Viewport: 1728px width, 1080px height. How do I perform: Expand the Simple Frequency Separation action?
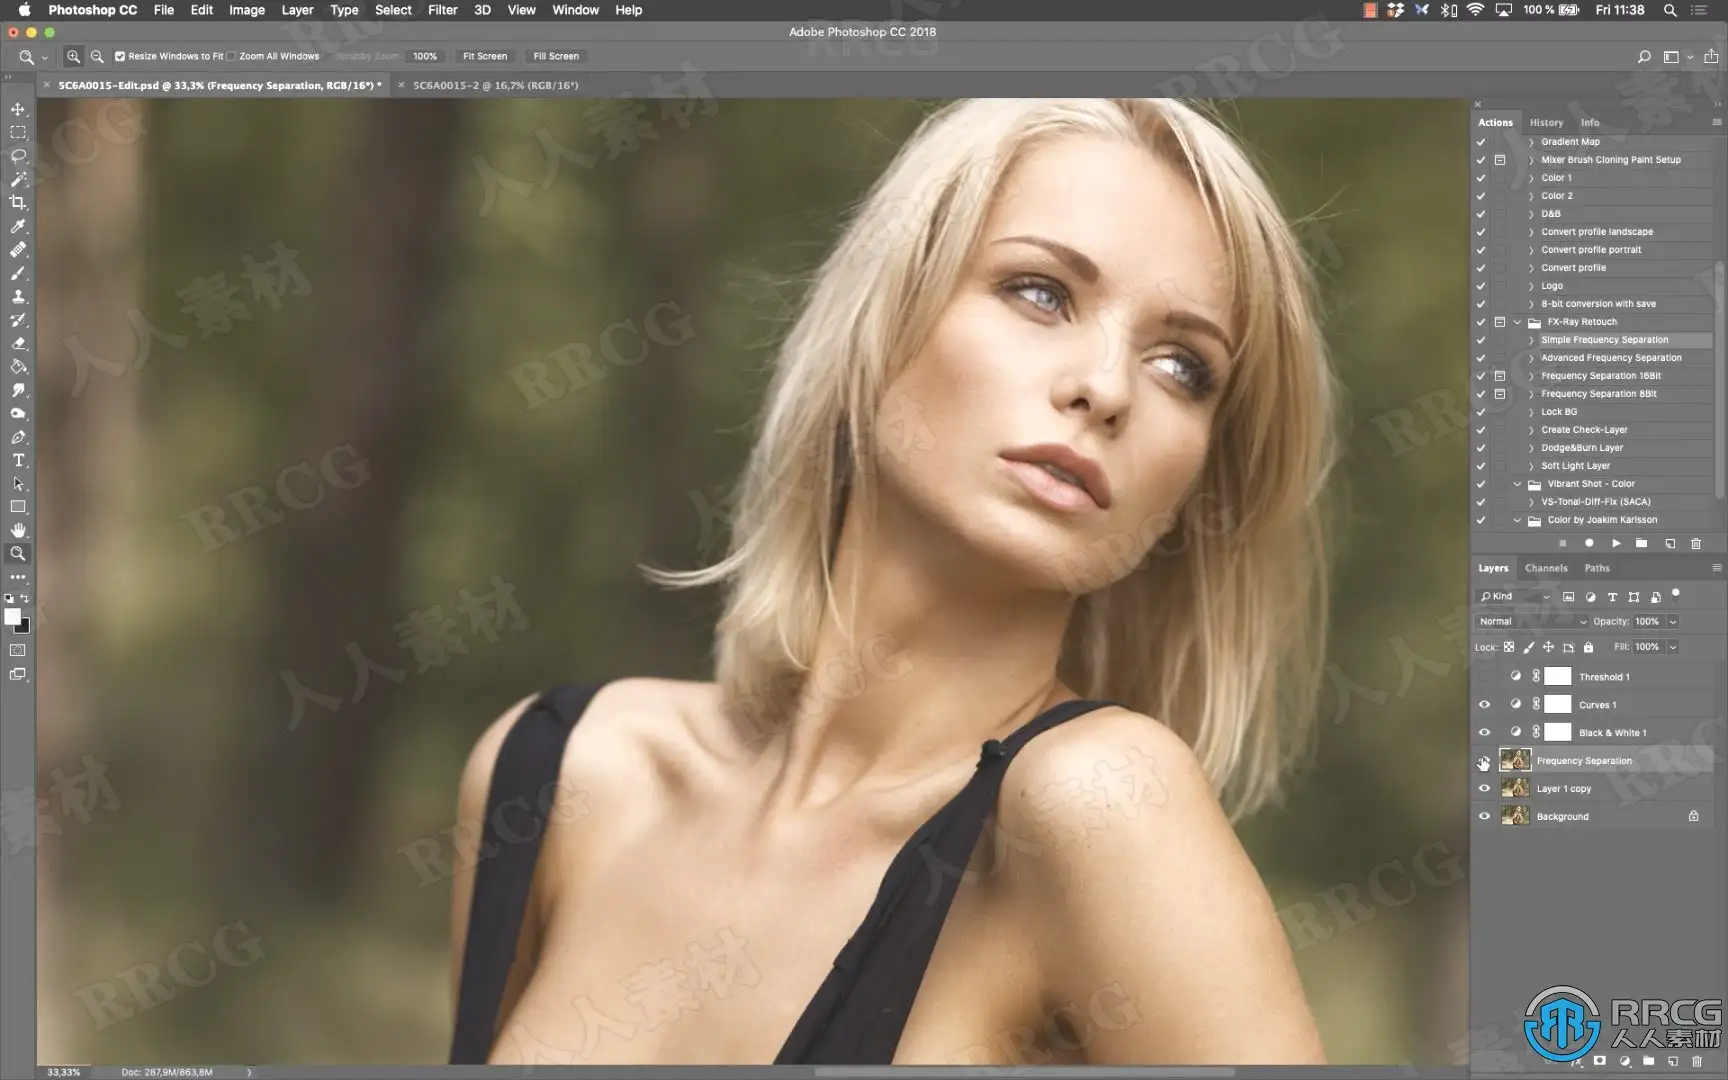(1531, 340)
